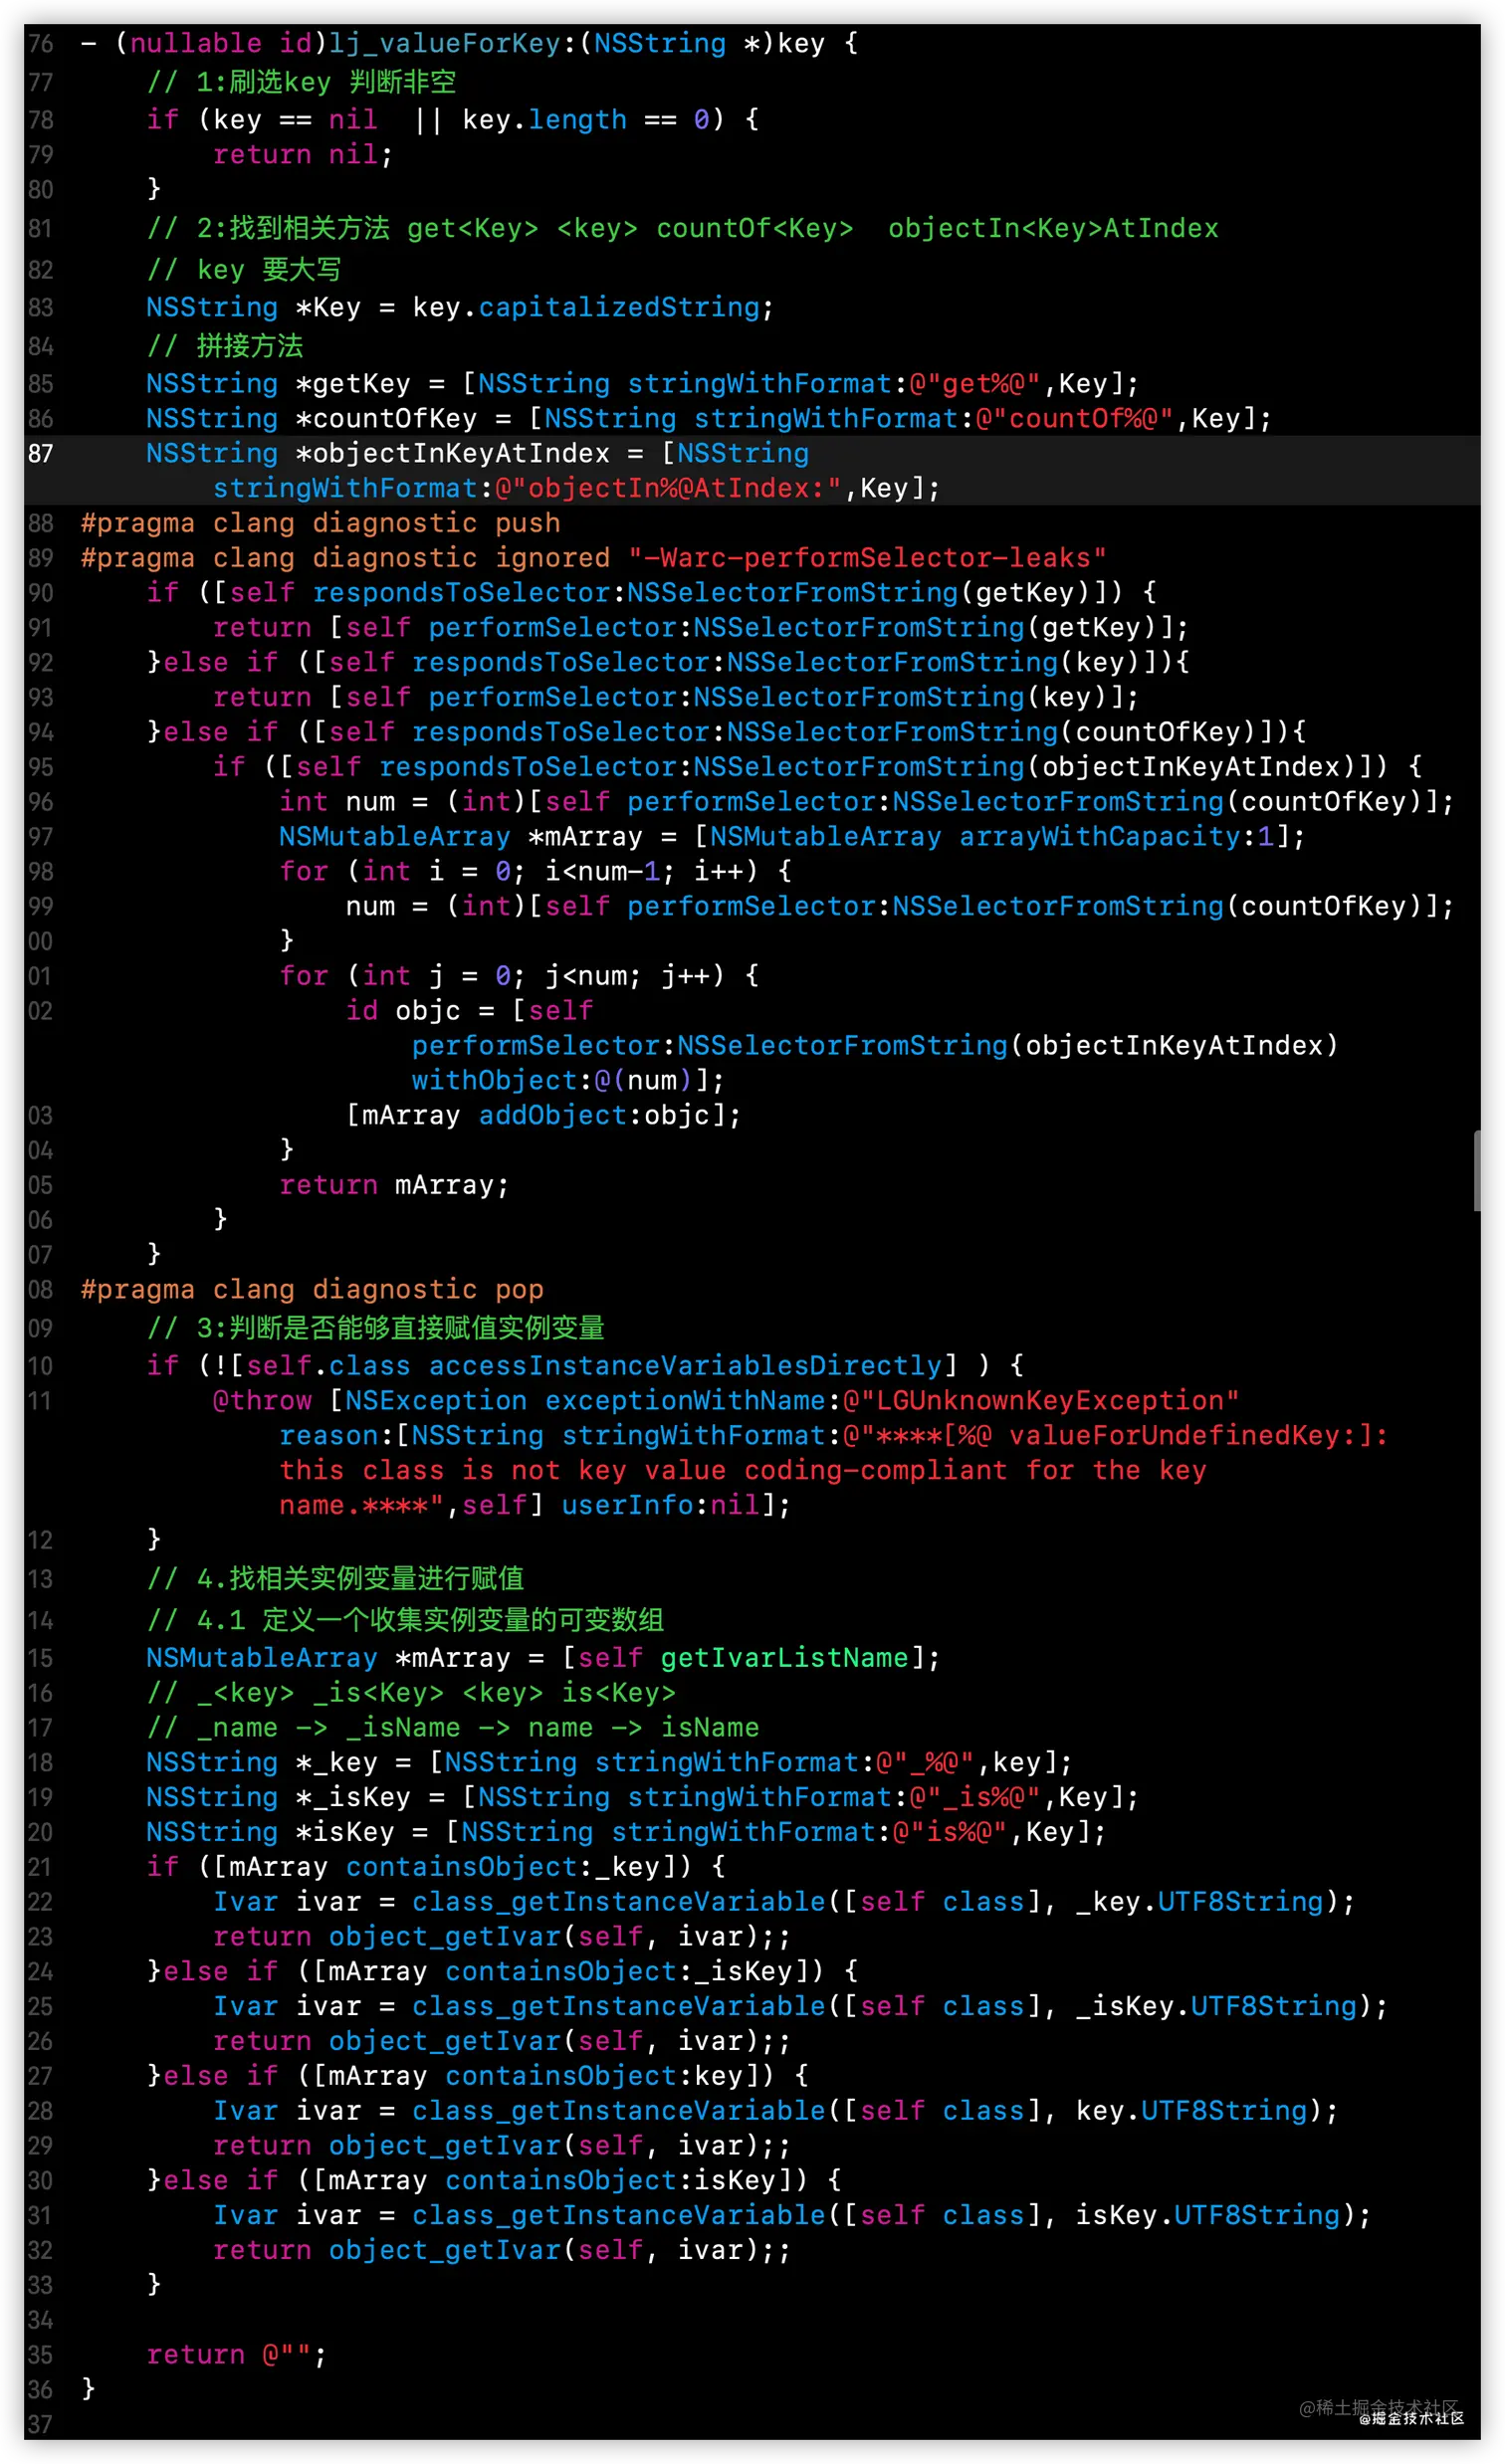This screenshot has height=2464, width=1505.
Task: Click 'key.length' in the nil check
Action: 544,120
